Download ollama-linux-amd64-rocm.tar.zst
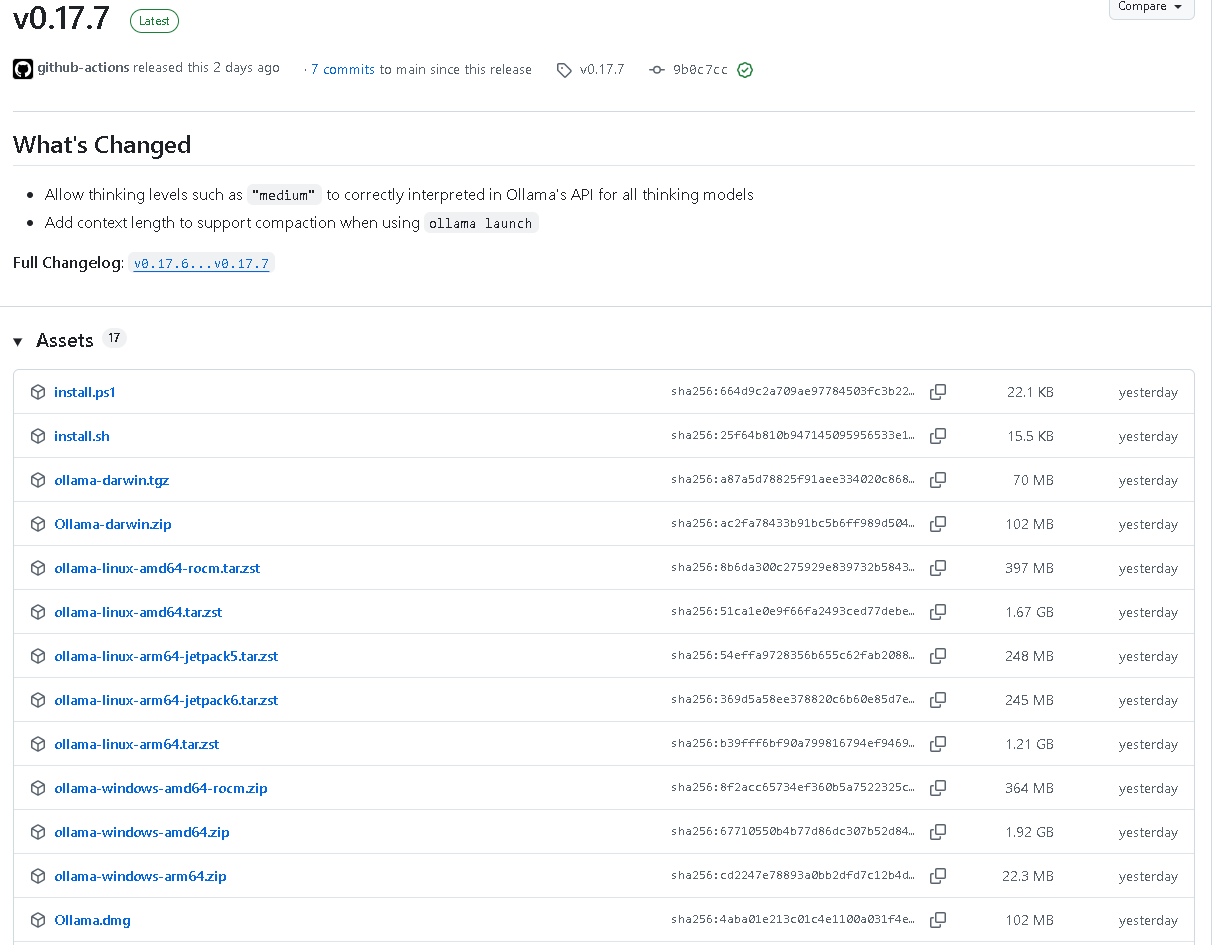 (x=157, y=568)
